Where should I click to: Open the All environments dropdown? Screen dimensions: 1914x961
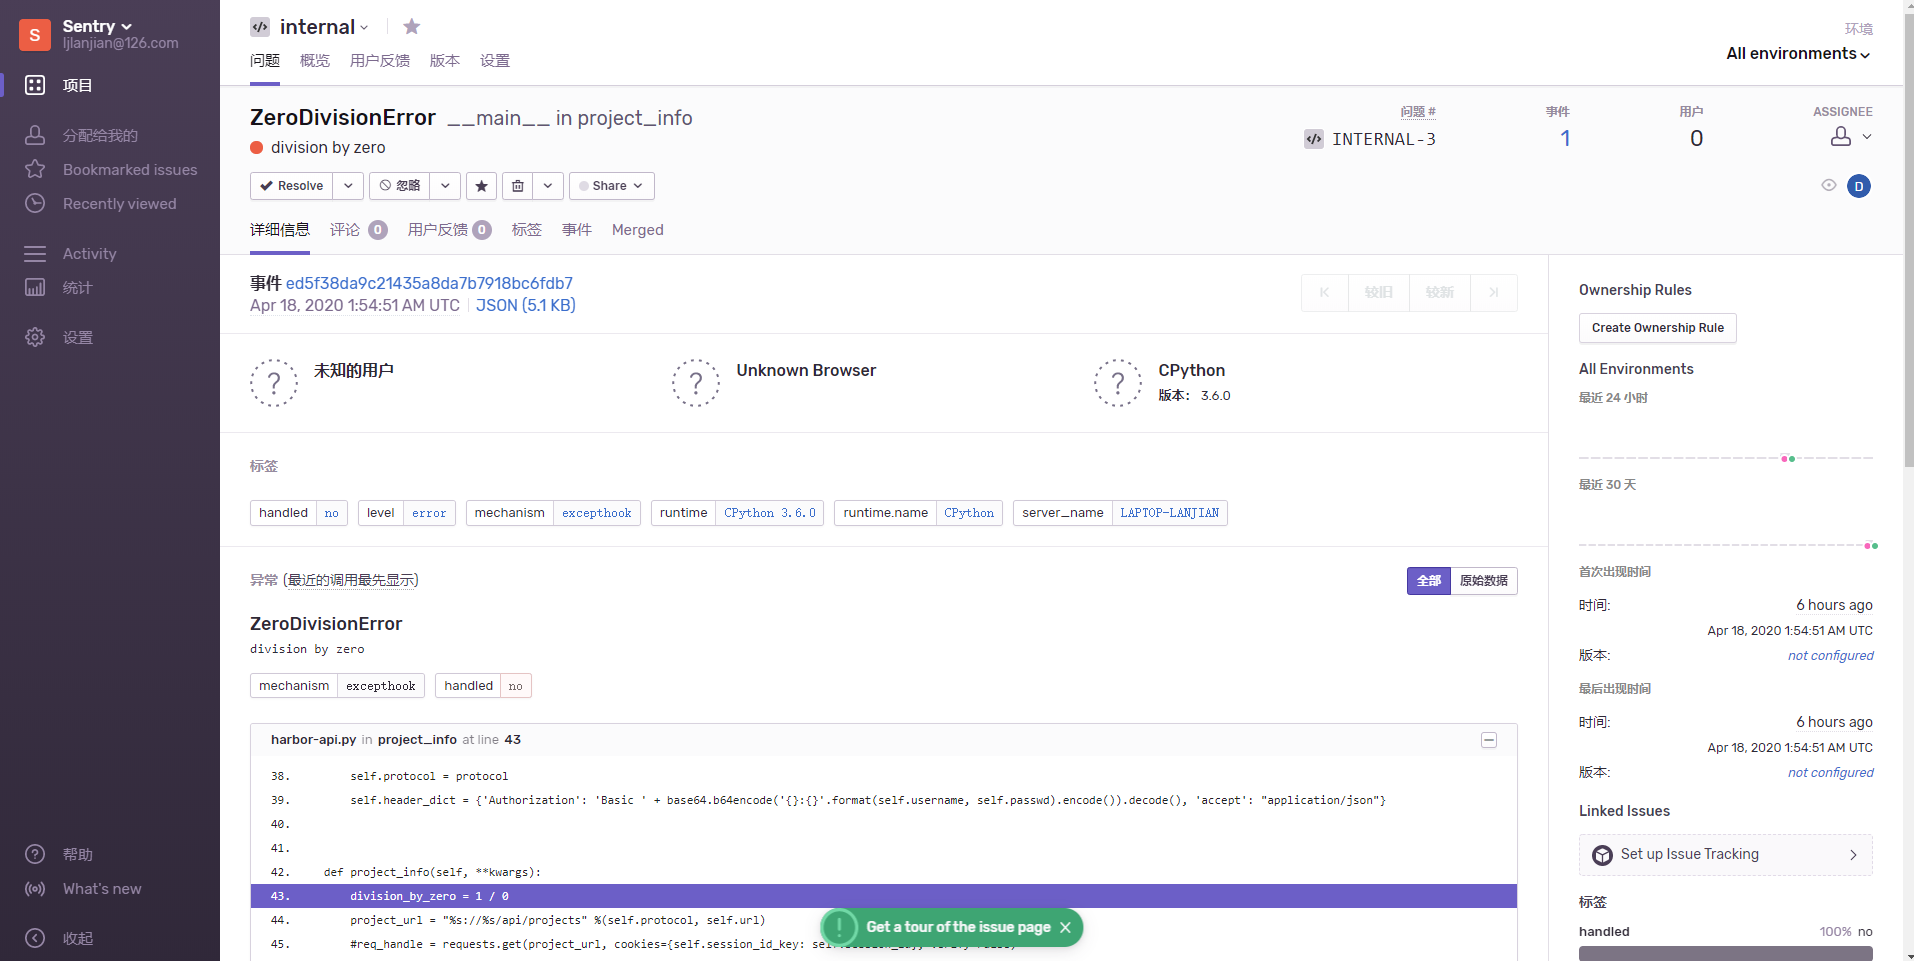pos(1796,54)
